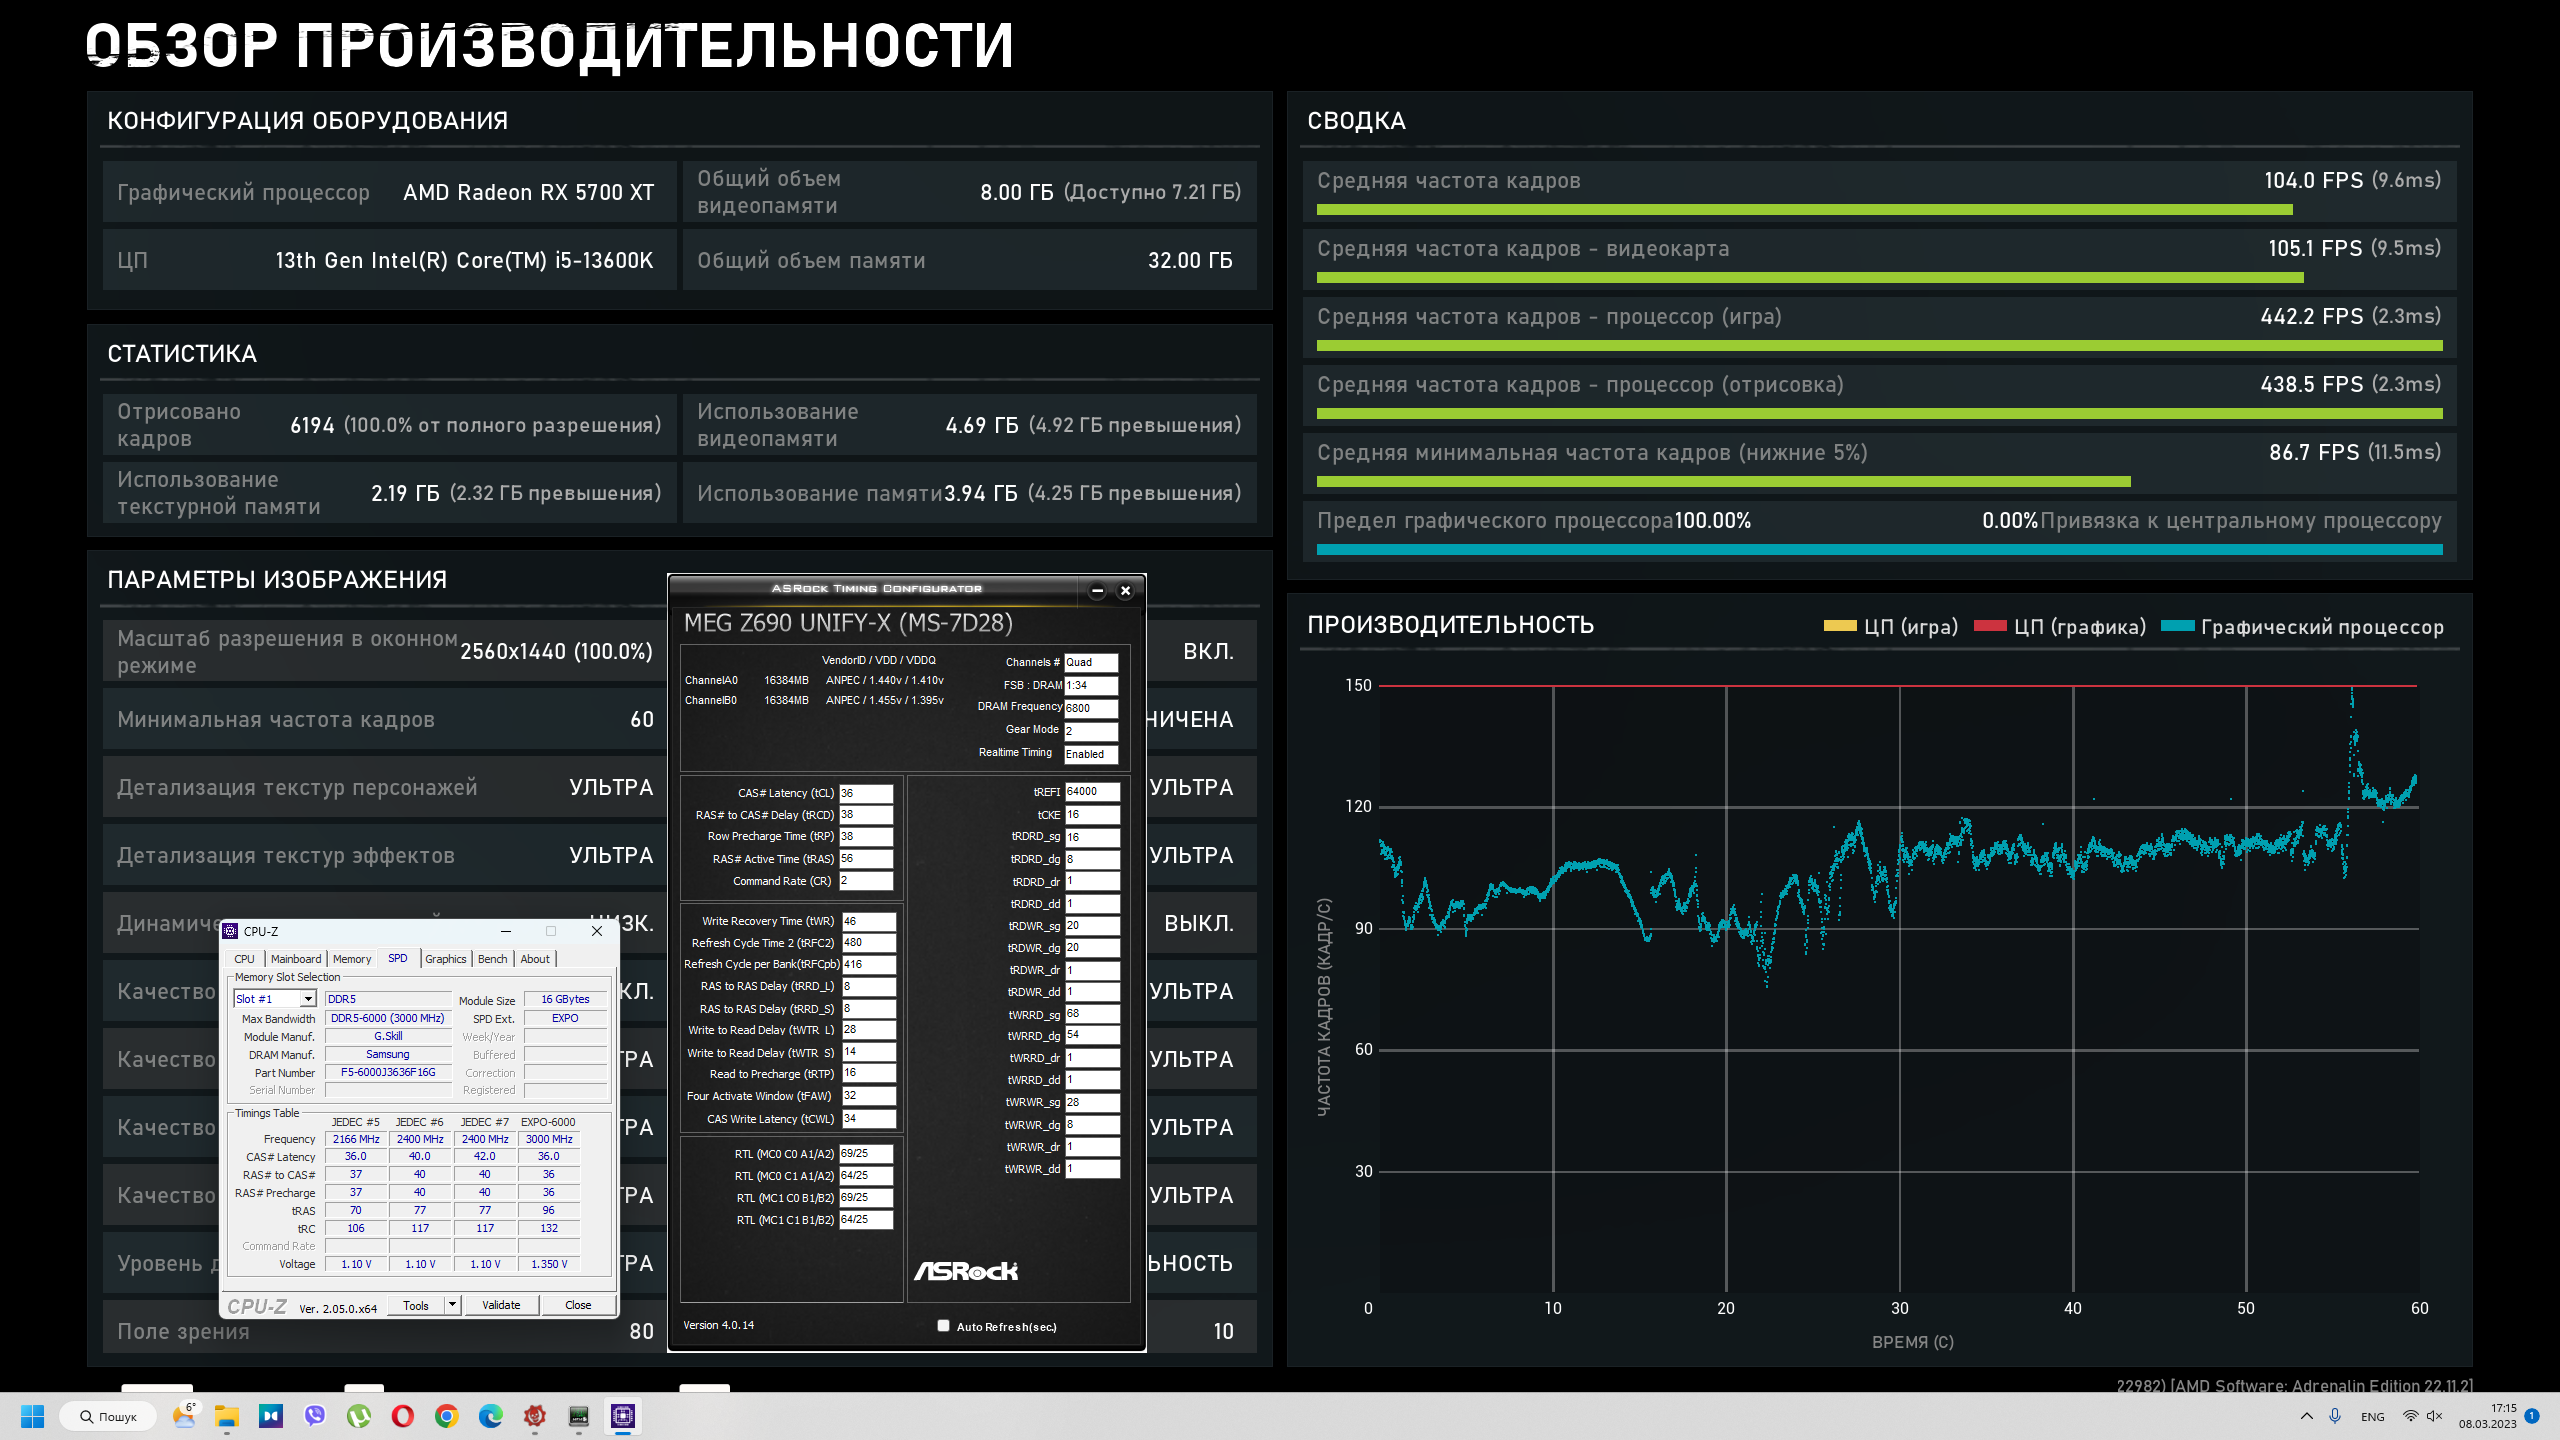Select the SPD tab in CPU-Z

pyautogui.click(x=398, y=958)
